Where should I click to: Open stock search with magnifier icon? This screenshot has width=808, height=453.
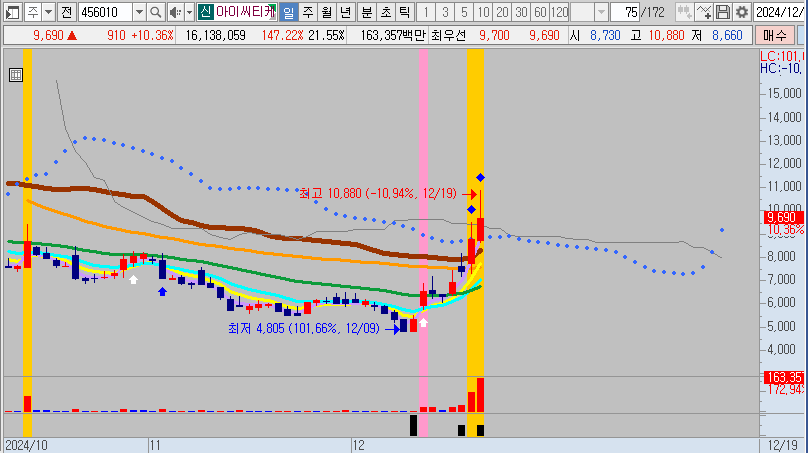pyautogui.click(x=155, y=12)
